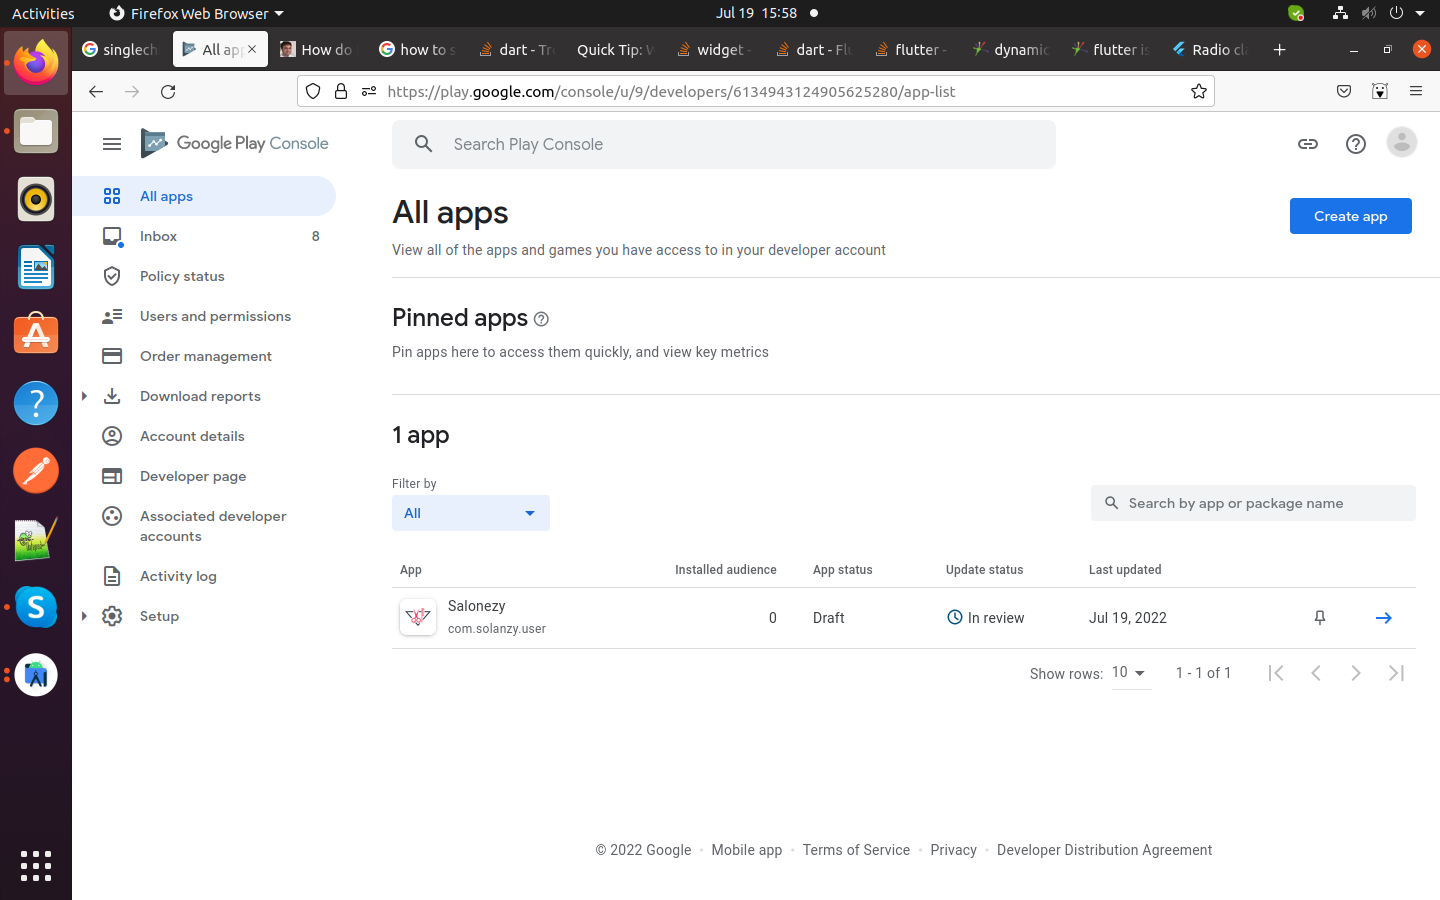Screen dimensions: 1440x900
Task: Focus the Search by app or package field
Action: tap(1253, 503)
